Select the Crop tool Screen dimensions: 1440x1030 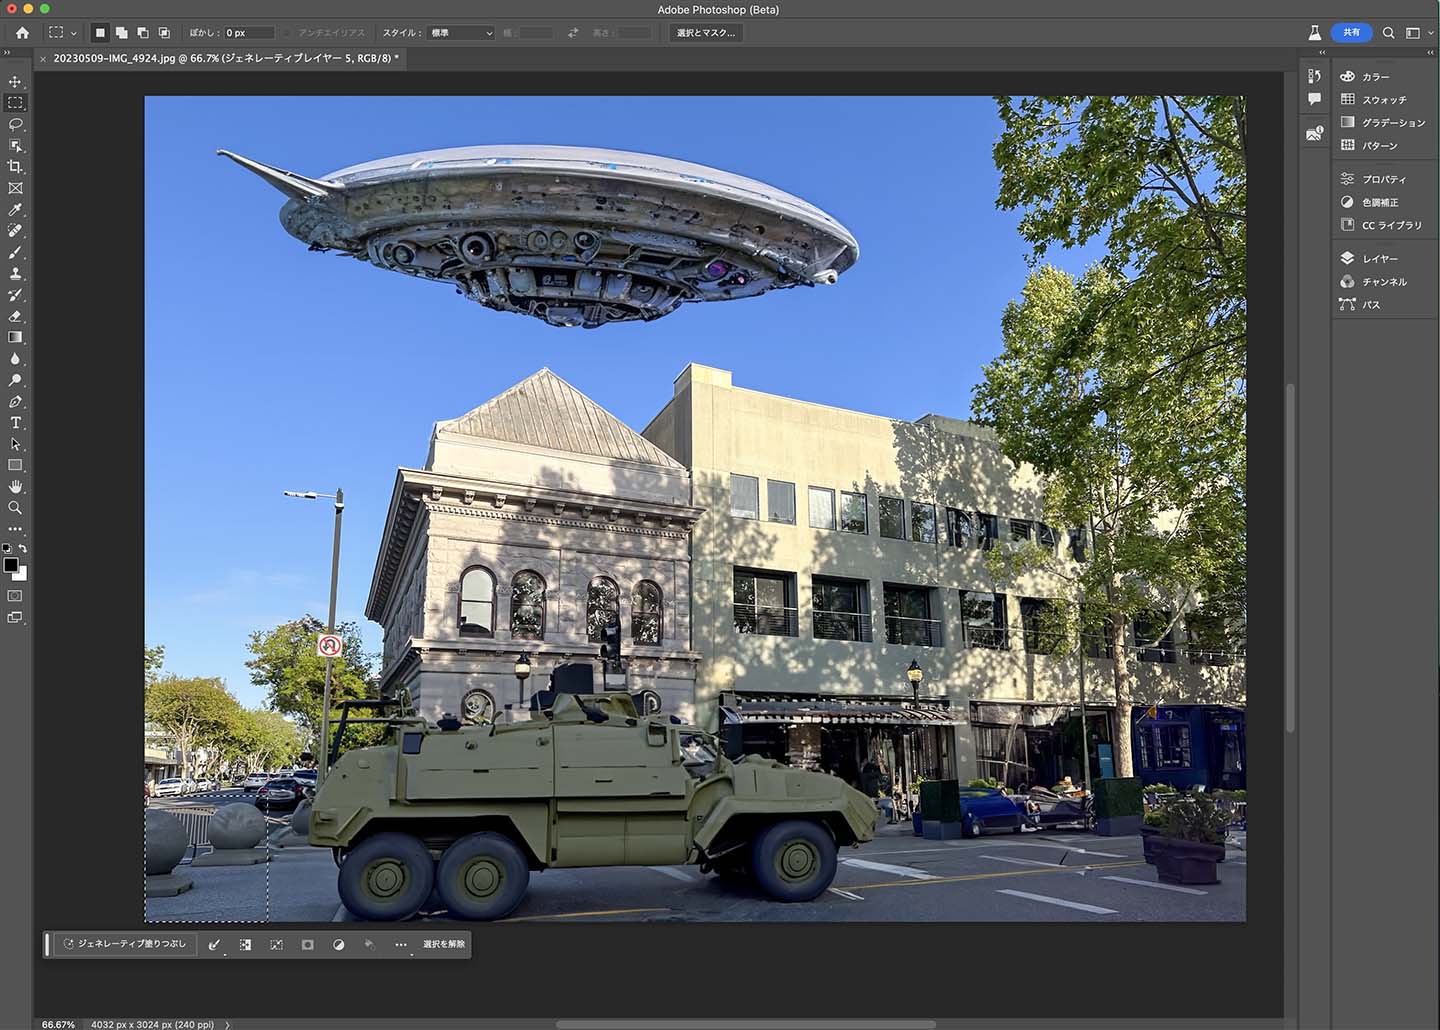click(15, 167)
